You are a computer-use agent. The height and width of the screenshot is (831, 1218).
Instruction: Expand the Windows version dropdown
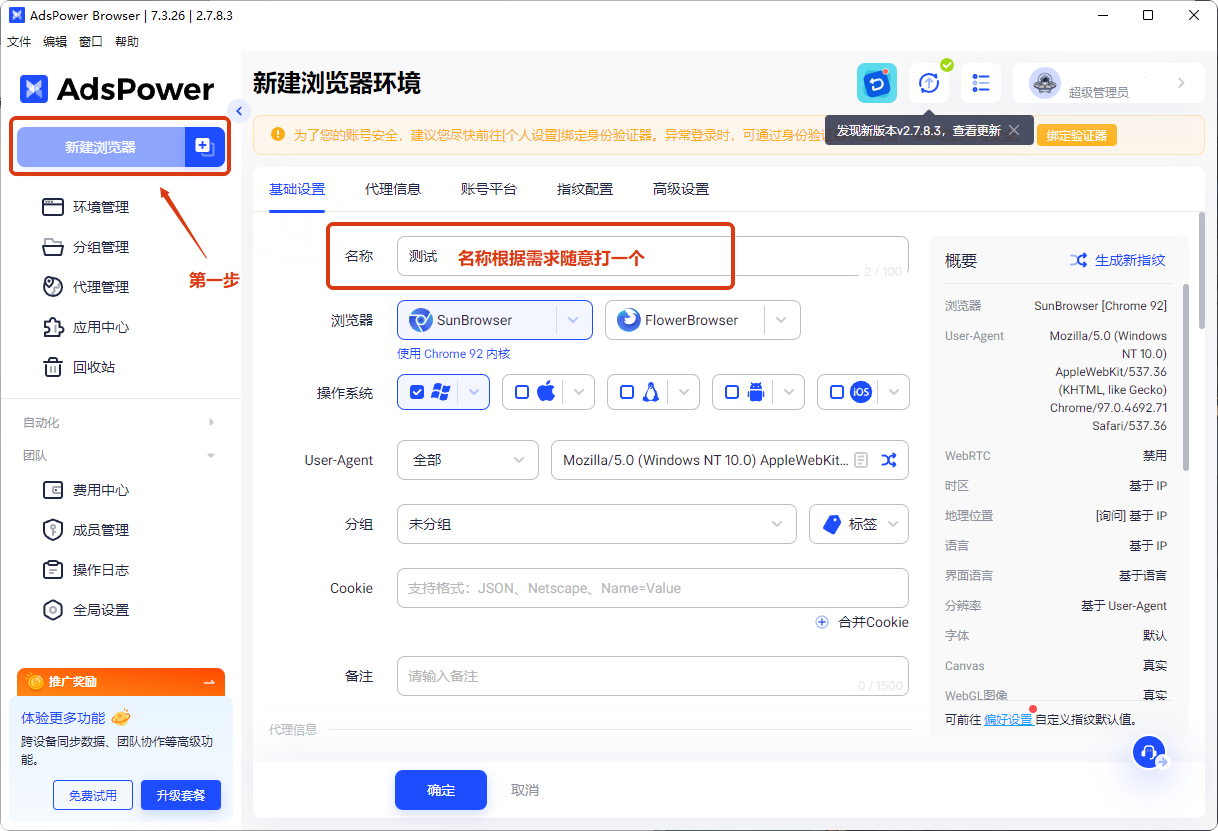coord(474,393)
